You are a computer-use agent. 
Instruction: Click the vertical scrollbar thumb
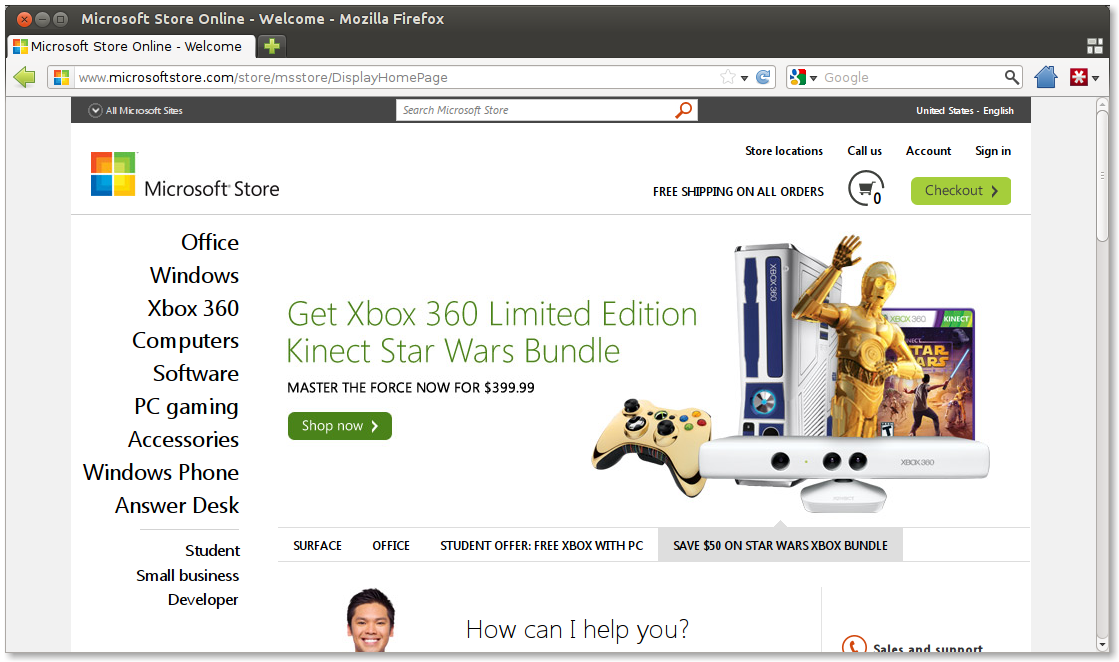coord(1103,175)
